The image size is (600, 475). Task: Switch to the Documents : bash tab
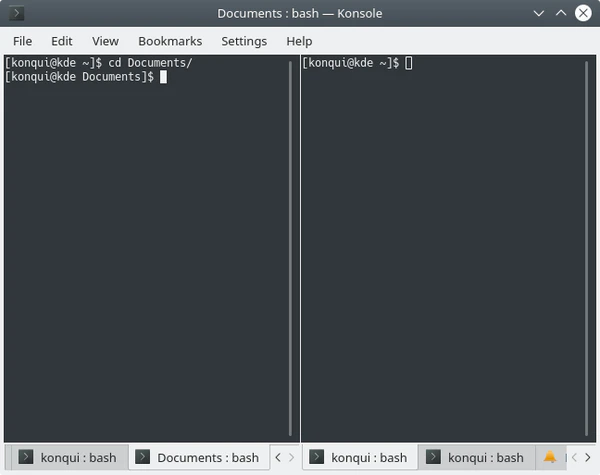(x=207, y=457)
